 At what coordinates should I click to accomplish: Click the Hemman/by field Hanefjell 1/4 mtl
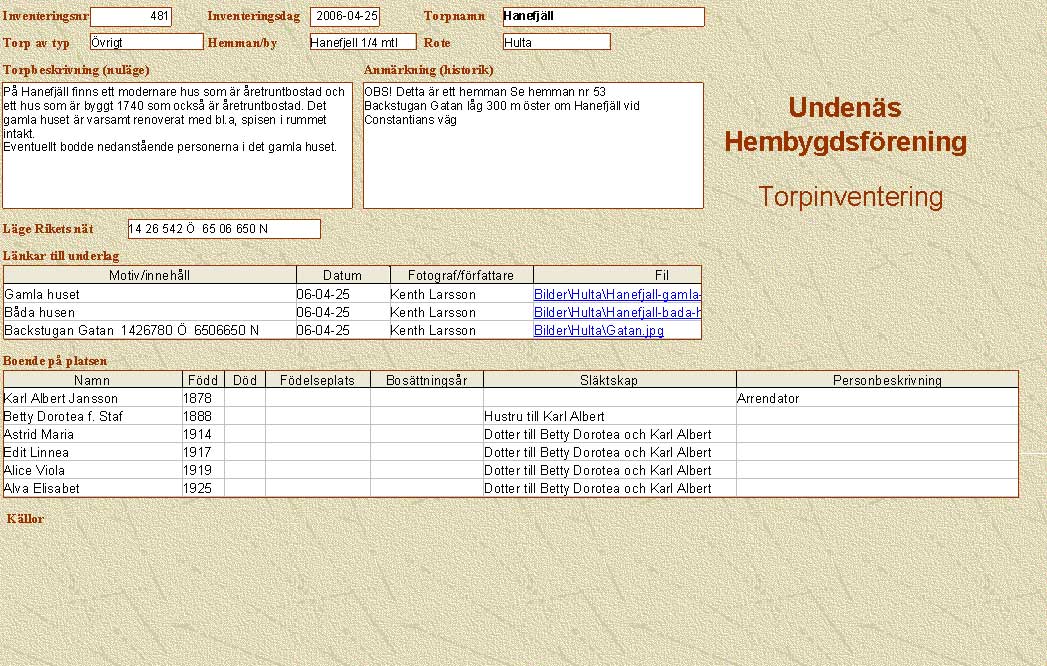pos(362,42)
